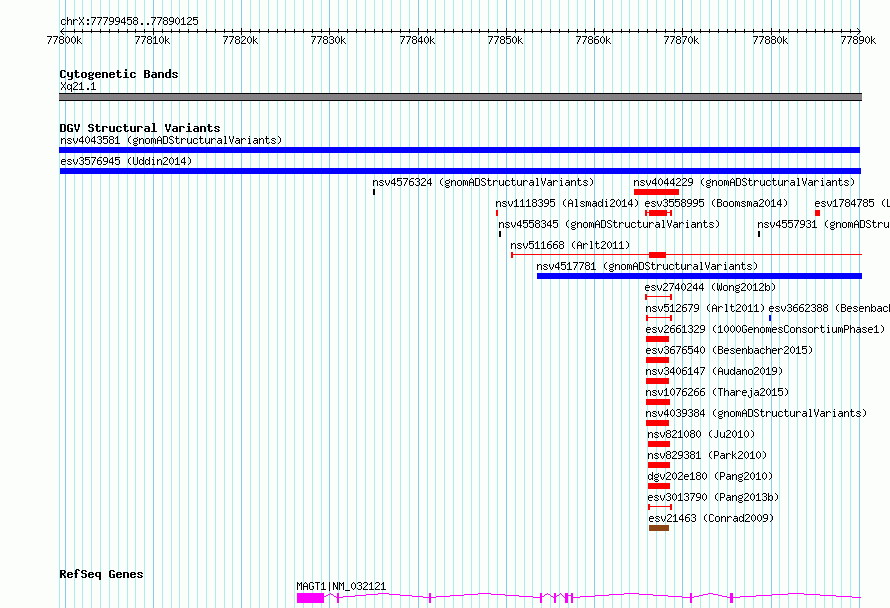Click dgv202e180 (Pang2010) label
890x608 pixels.
click(x=710, y=476)
